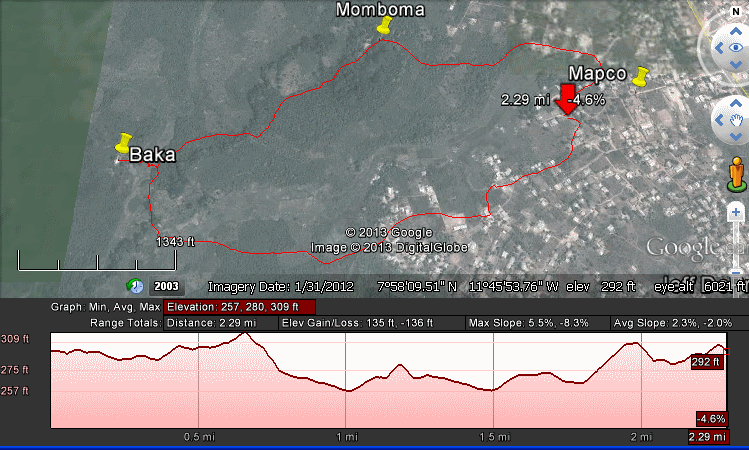Select the Elevation 257, 280, 309 ft label
This screenshot has height=450, width=749.
240,307
